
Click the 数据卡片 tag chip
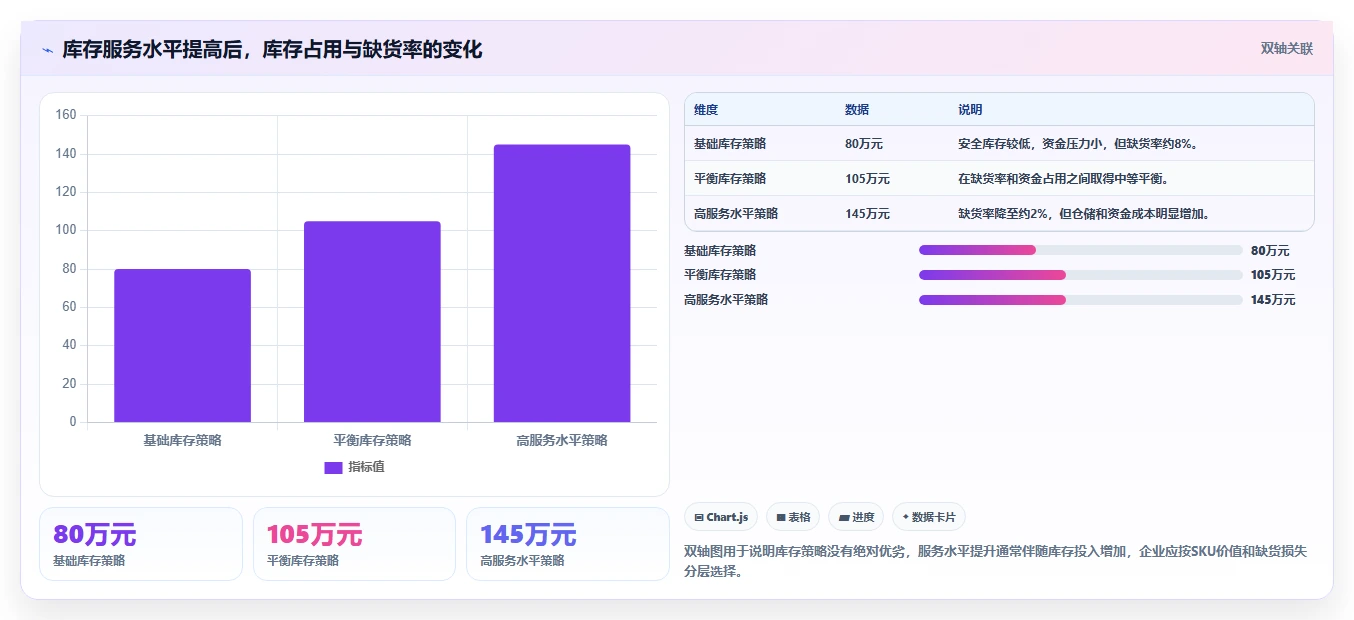coord(928,517)
